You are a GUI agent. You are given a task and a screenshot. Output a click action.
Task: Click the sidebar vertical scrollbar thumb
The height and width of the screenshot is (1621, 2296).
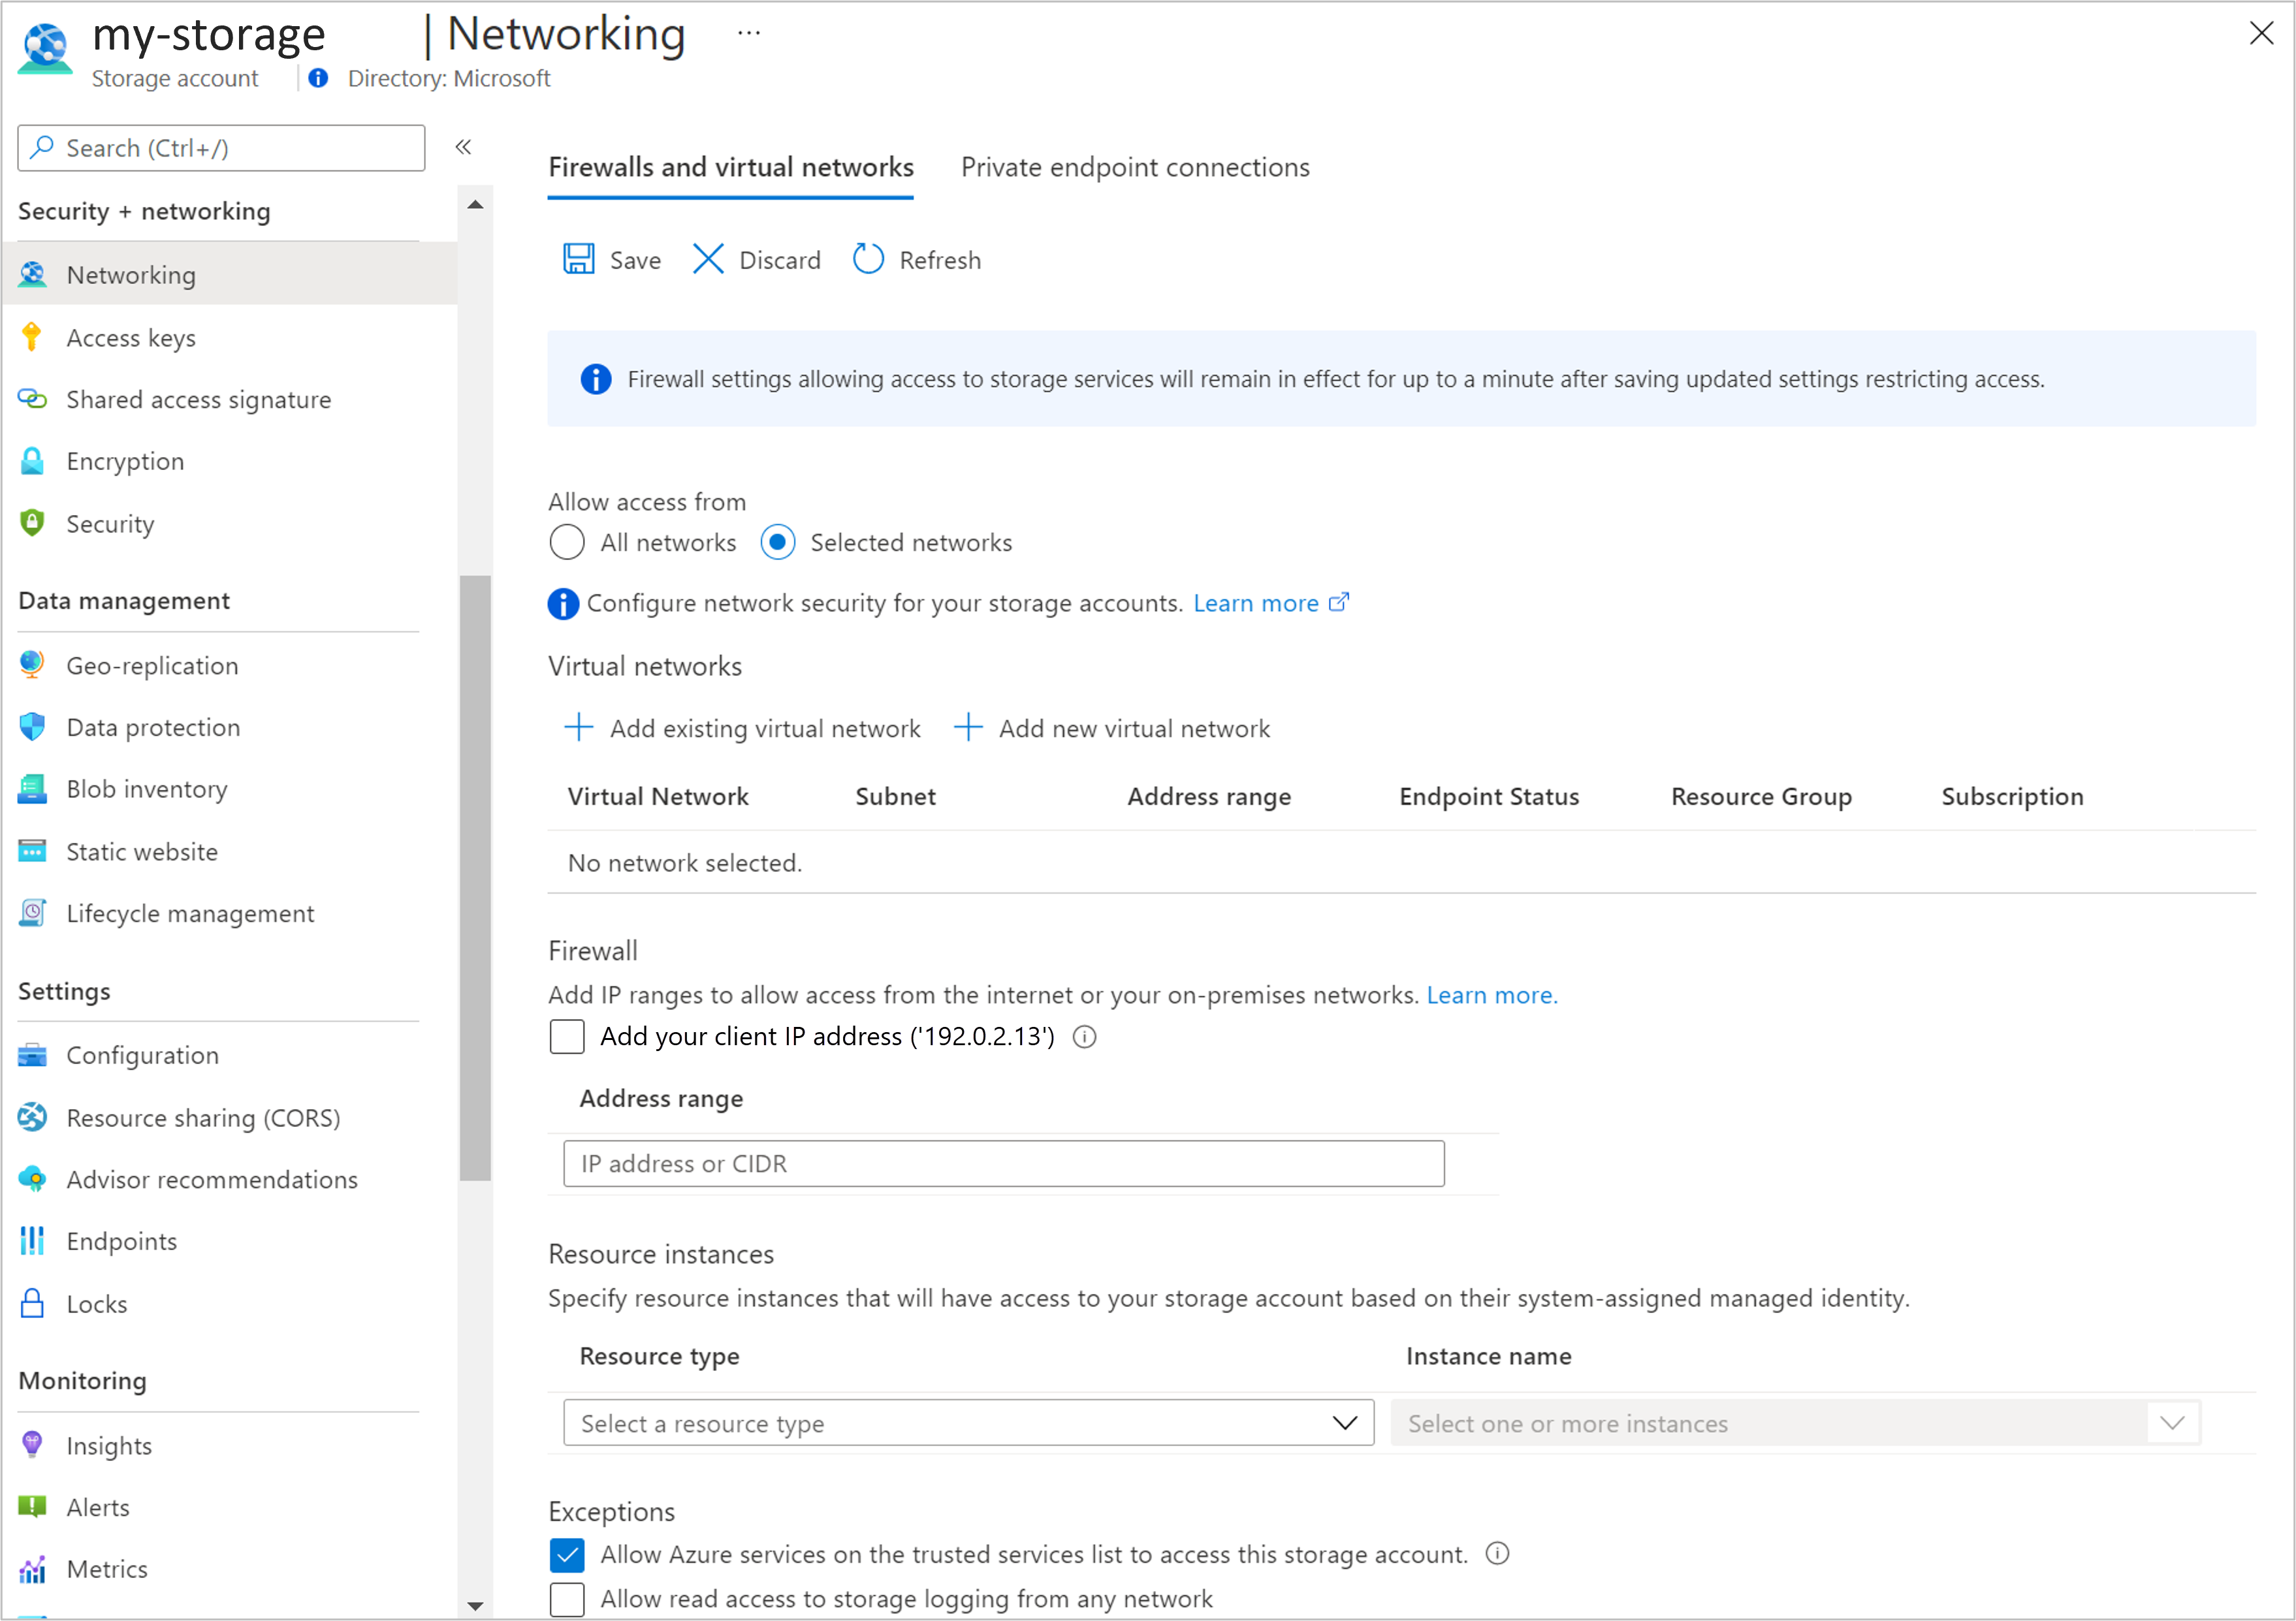tap(475, 878)
